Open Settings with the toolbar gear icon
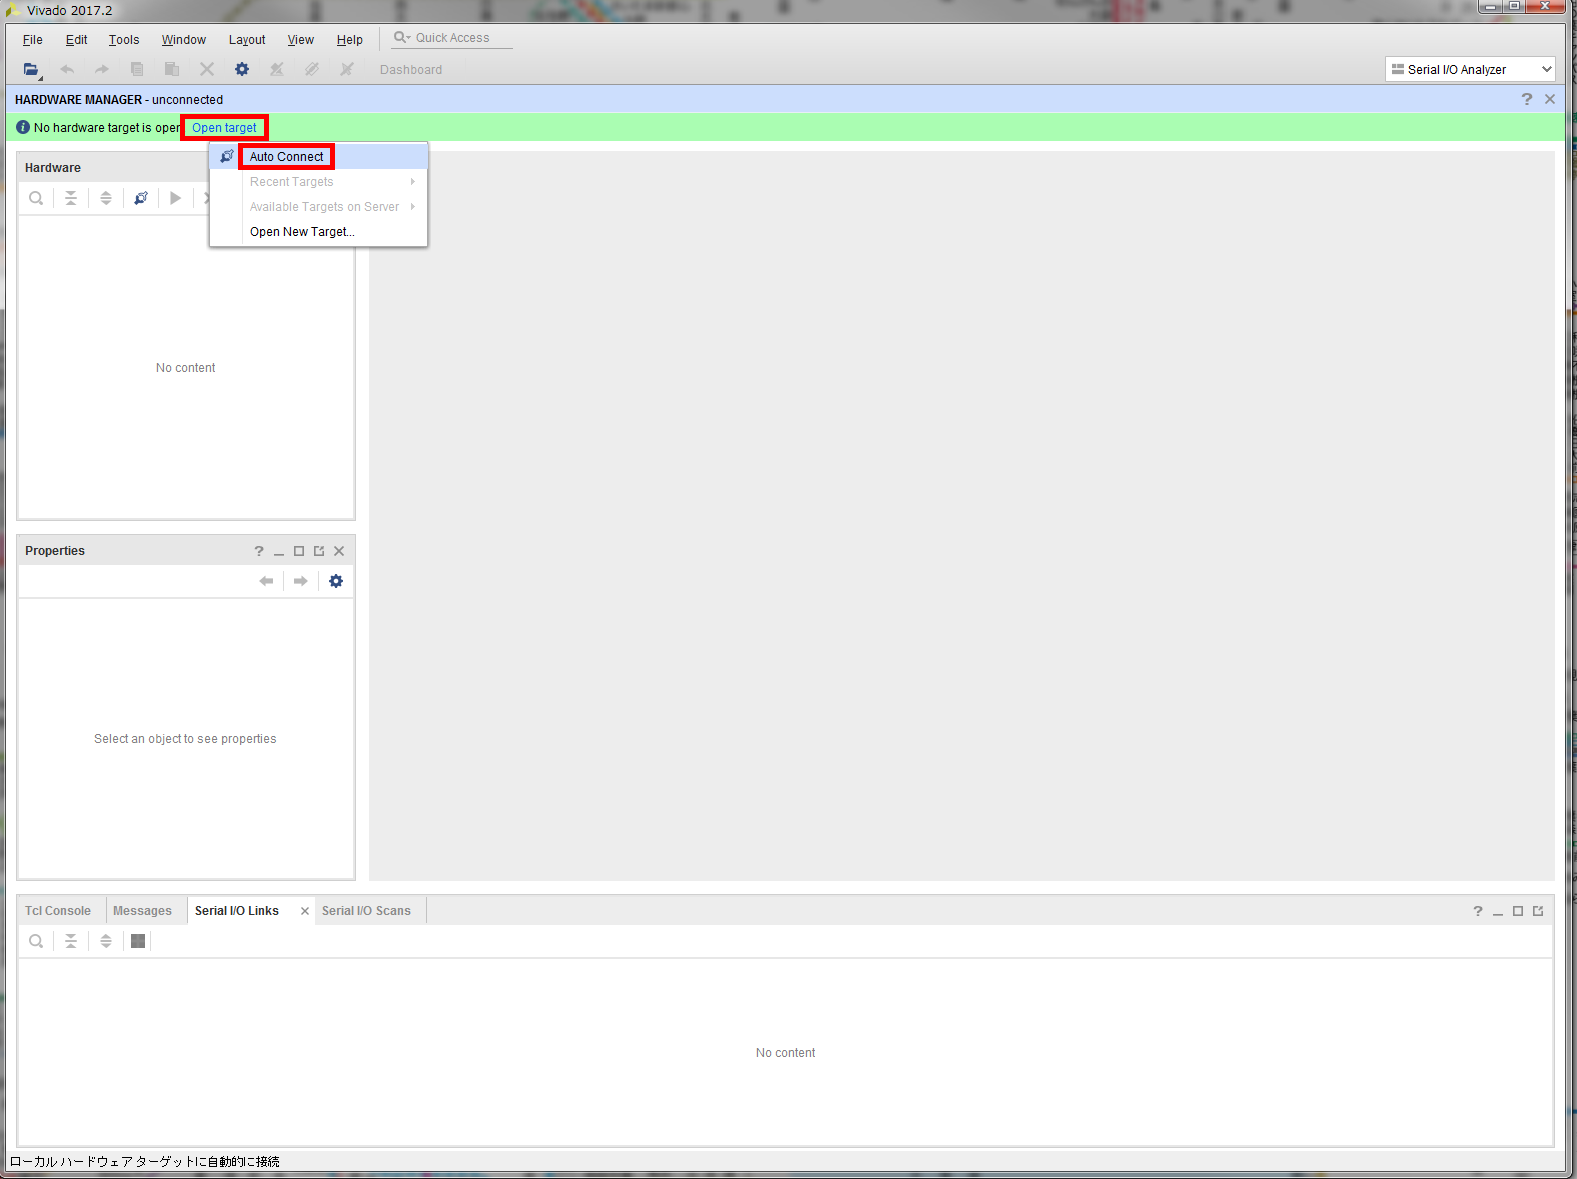The width and height of the screenshot is (1577, 1179). coord(242,70)
